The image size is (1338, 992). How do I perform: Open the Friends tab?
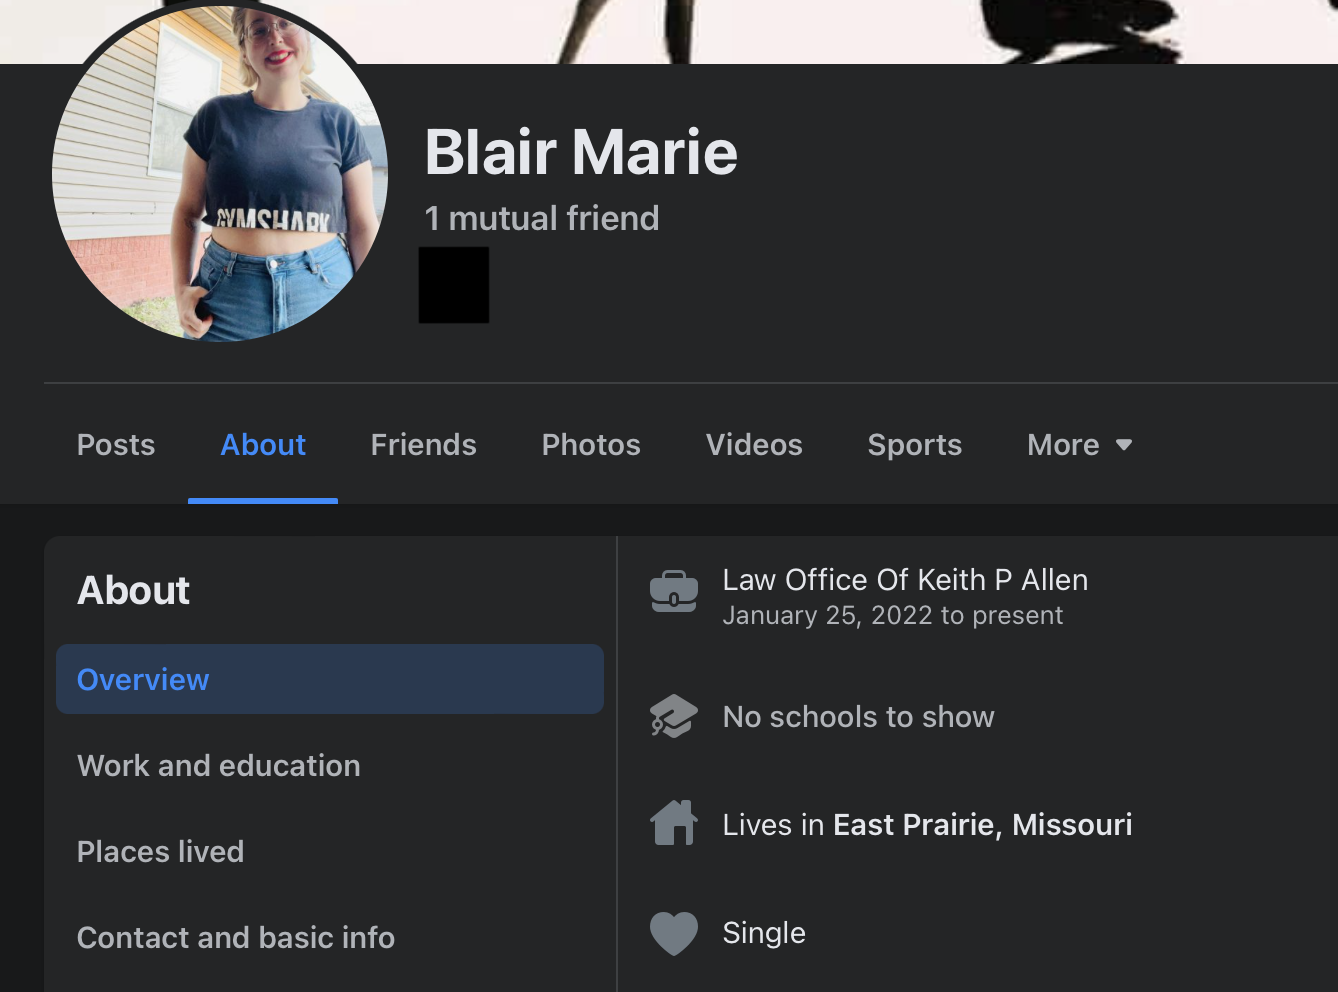coord(423,445)
